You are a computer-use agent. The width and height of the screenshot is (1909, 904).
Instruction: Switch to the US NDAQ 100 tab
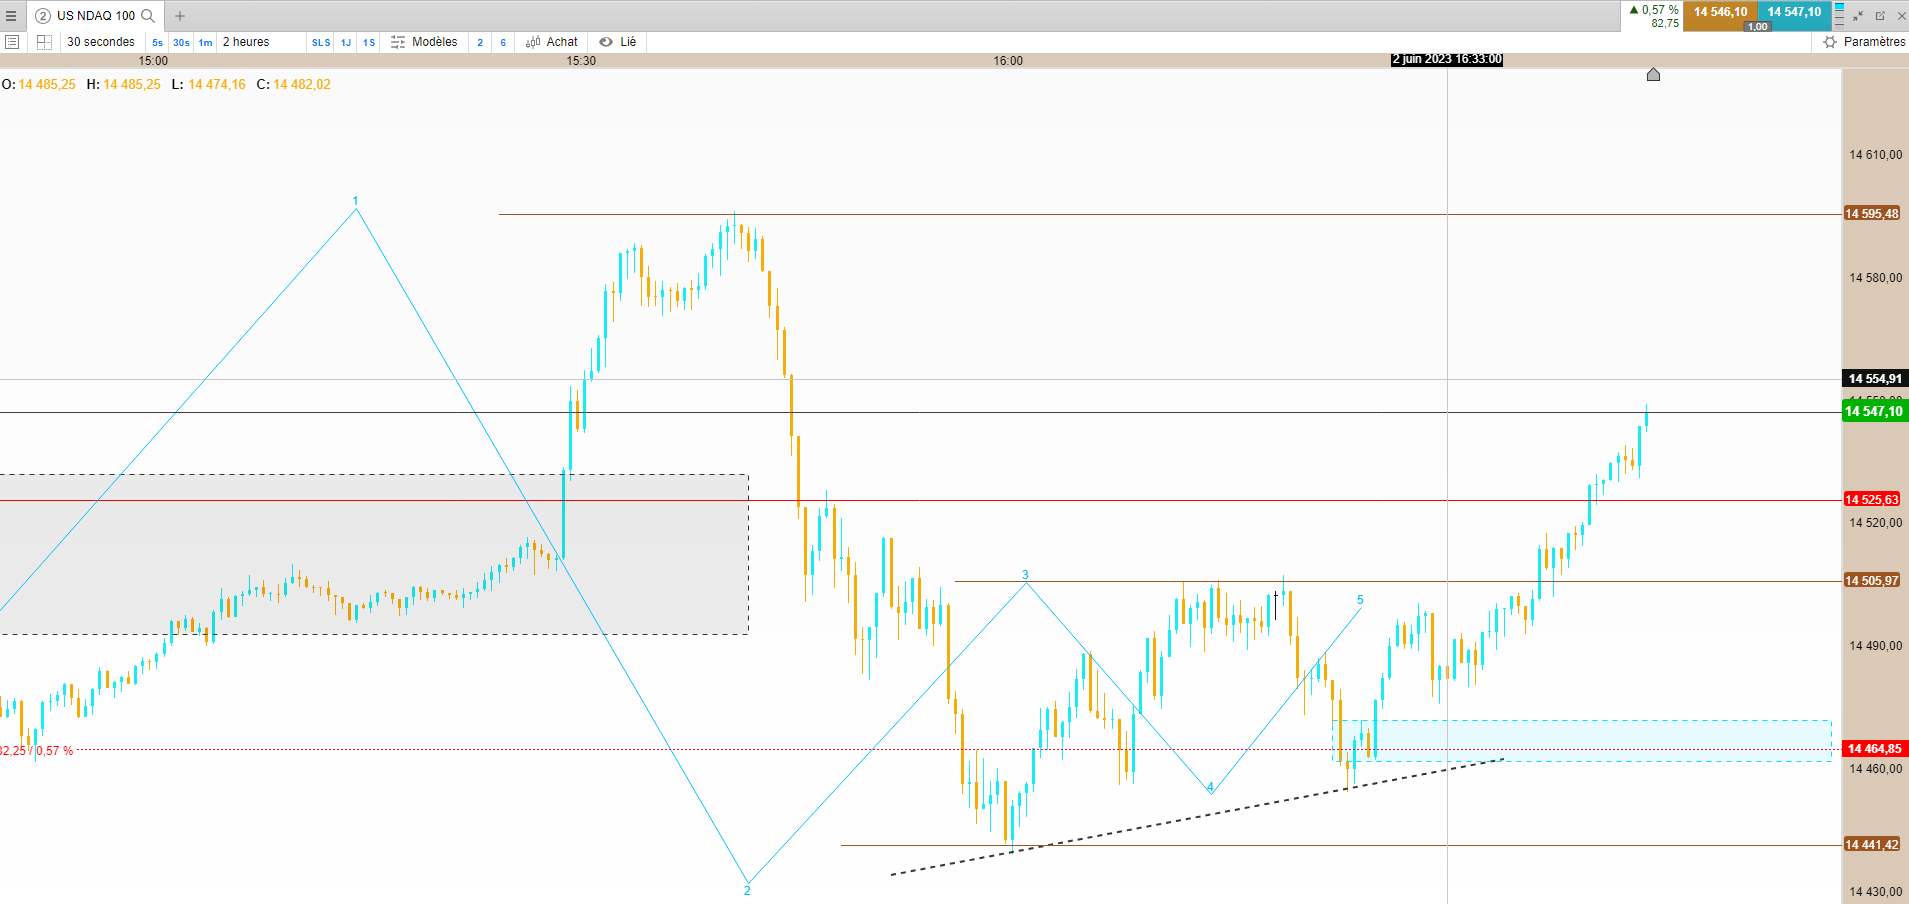coord(86,16)
